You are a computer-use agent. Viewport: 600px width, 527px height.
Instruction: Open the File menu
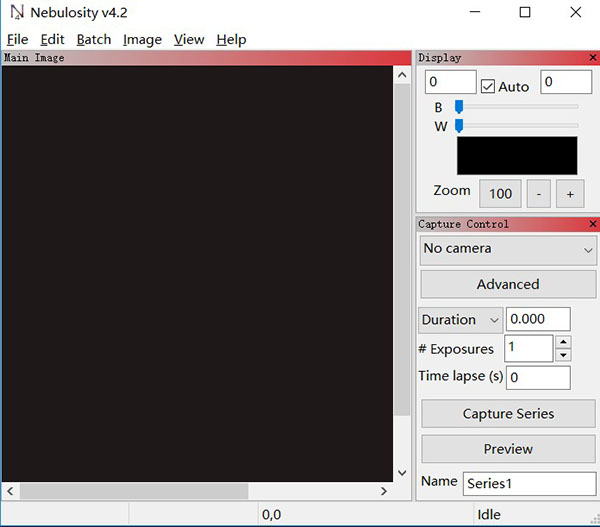point(17,39)
